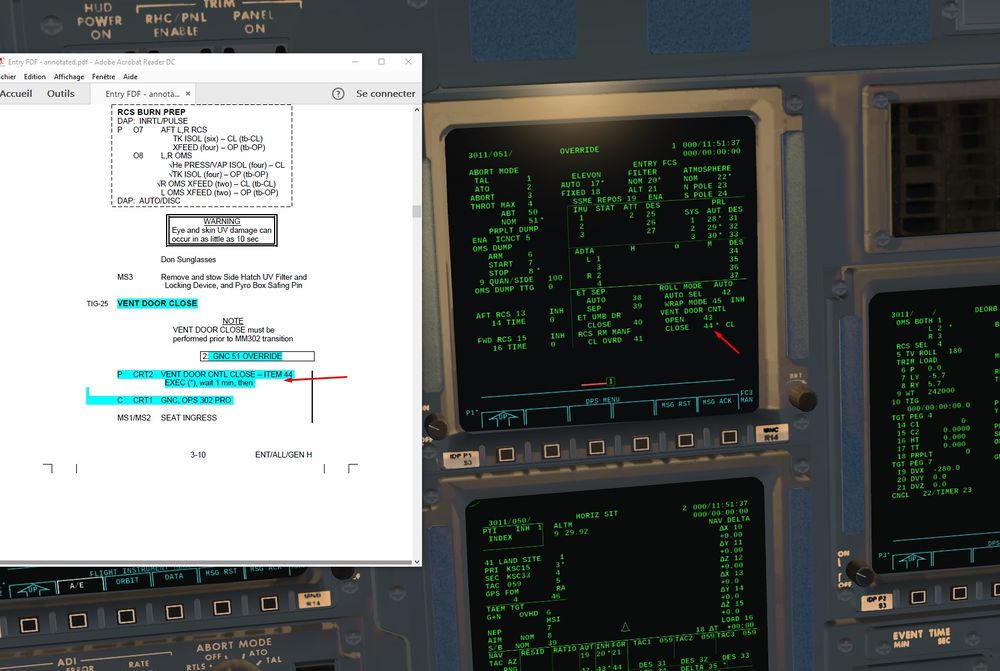Screen dimensions: 1000x671
Task: Click the WARNING box title in PDF
Action: point(221,221)
